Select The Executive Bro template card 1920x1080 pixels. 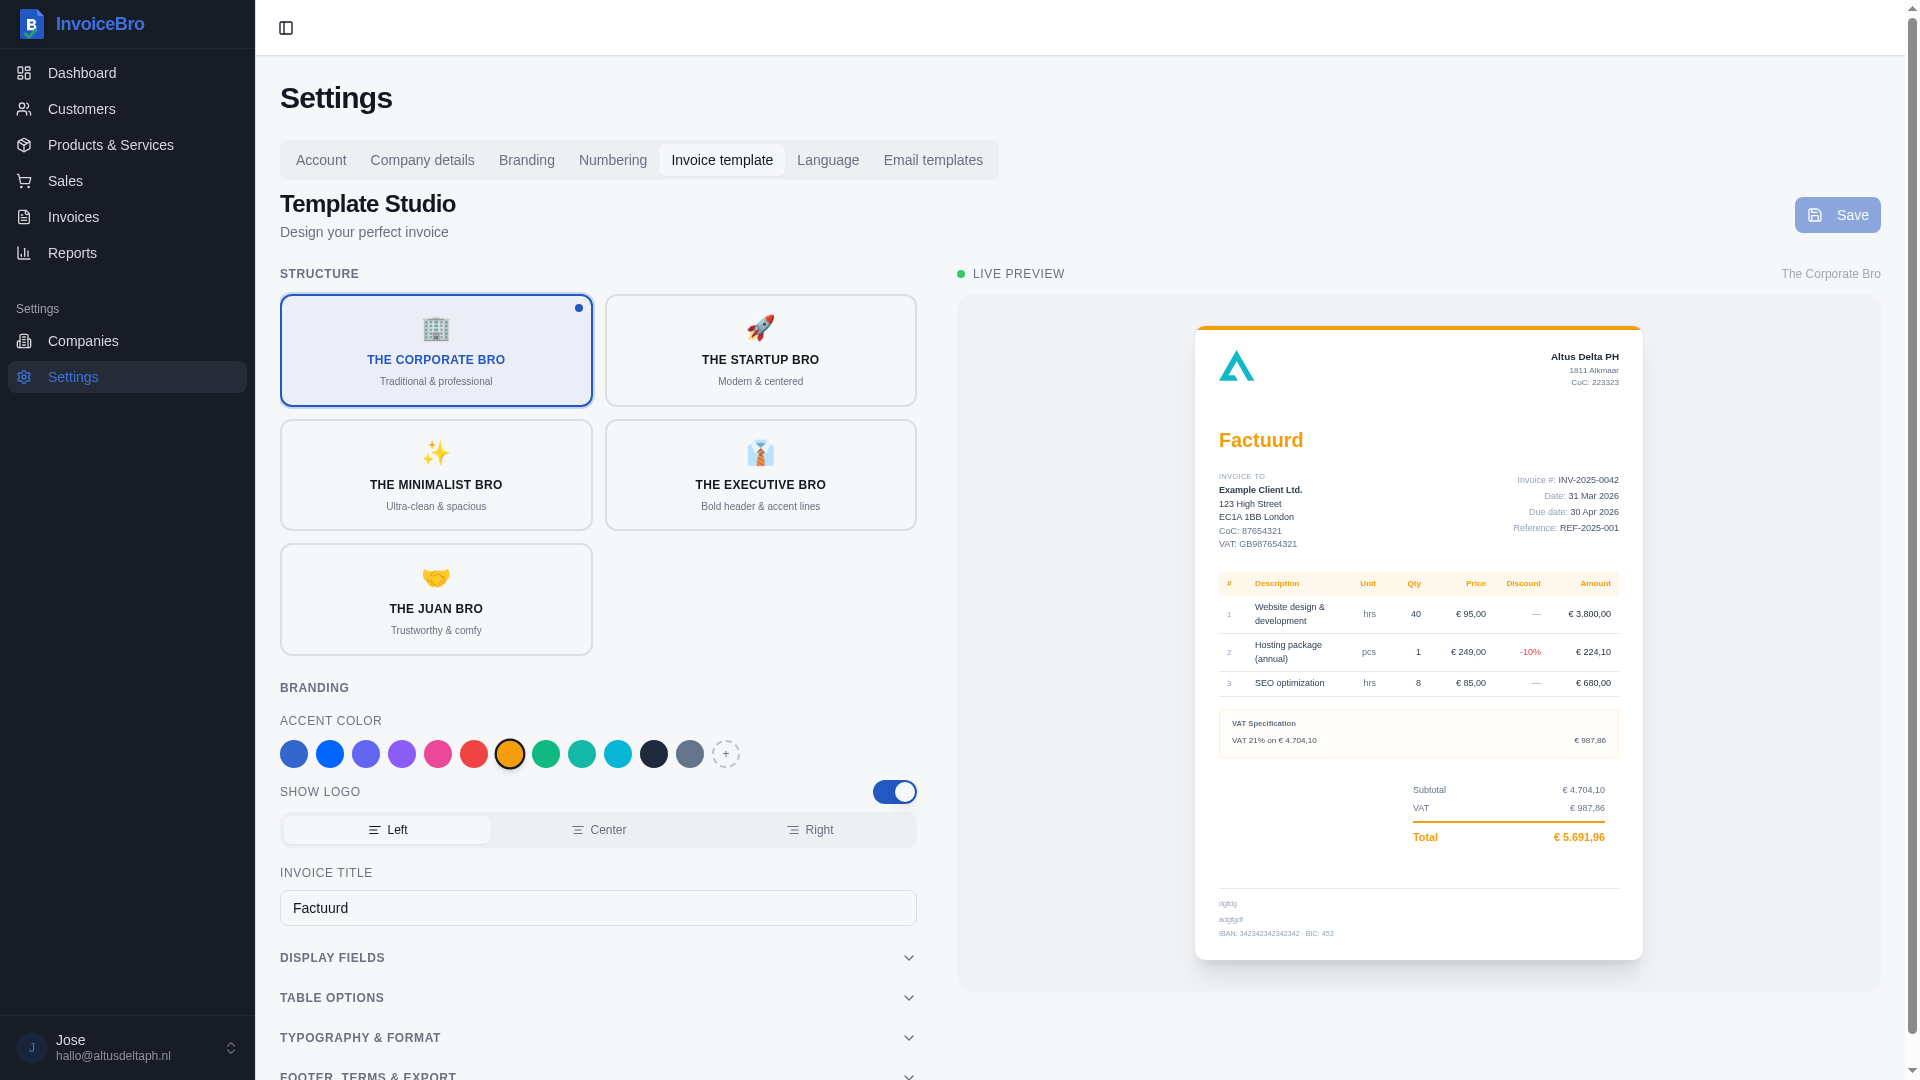[x=760, y=475]
